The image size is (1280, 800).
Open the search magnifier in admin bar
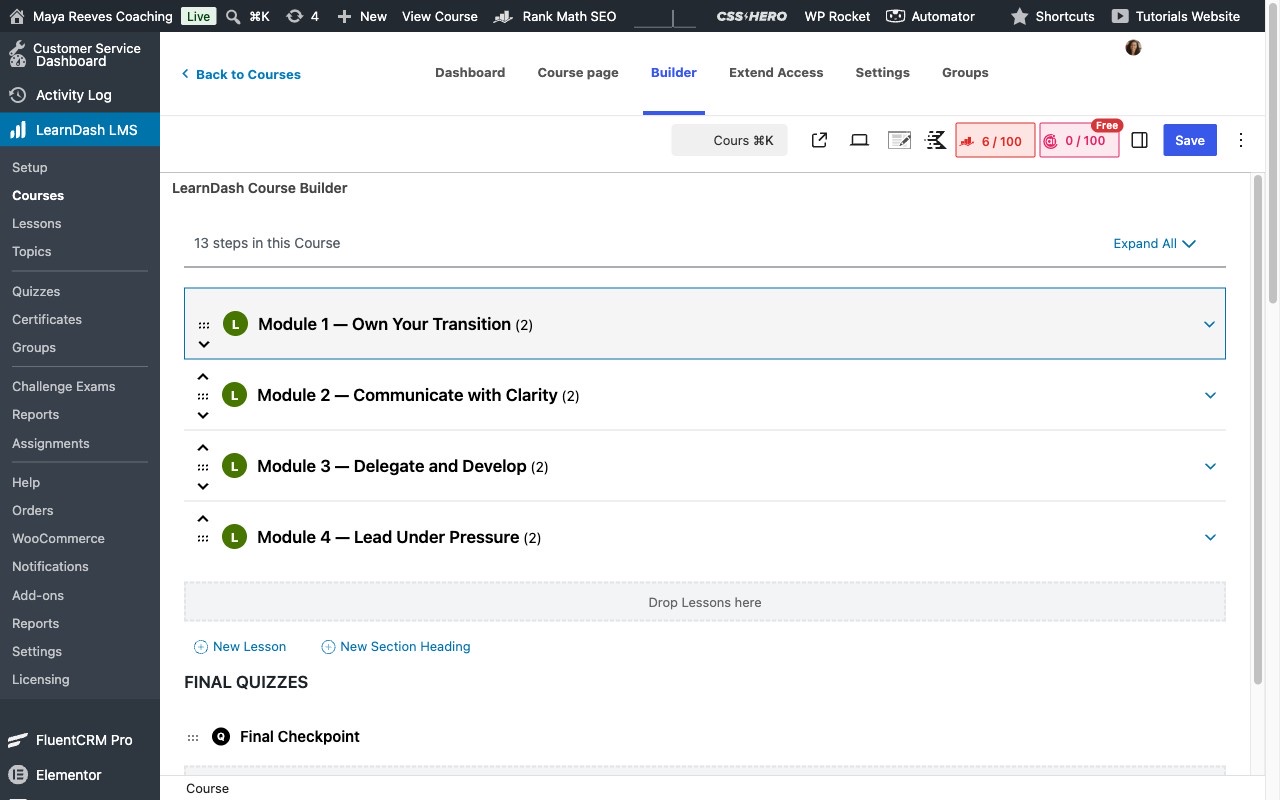pos(233,16)
